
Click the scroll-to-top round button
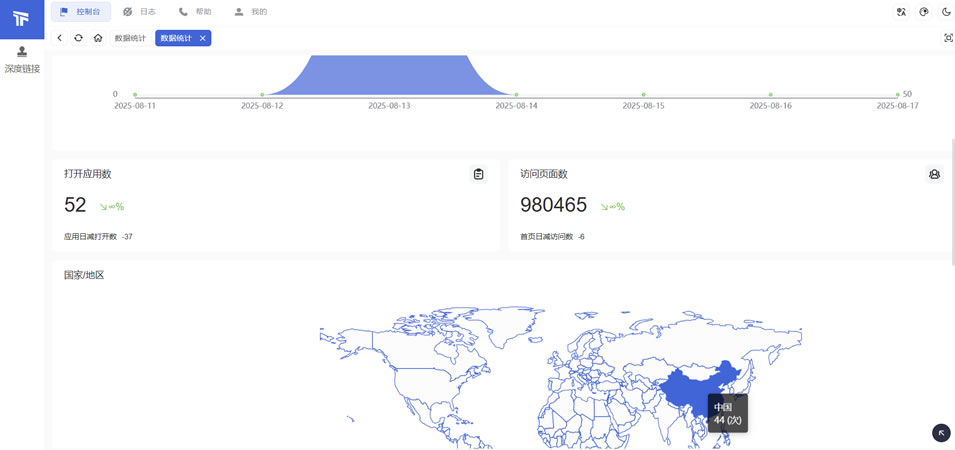pos(941,432)
